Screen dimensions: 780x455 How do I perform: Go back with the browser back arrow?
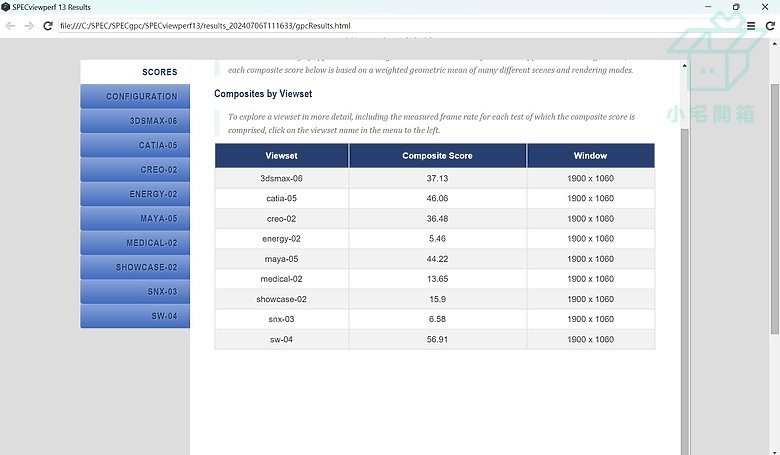10,26
